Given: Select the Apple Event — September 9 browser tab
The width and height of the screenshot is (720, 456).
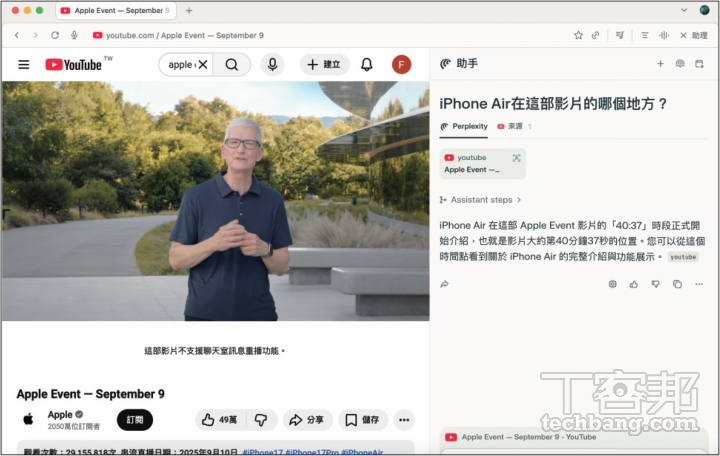Looking at the screenshot, I should (x=116, y=10).
